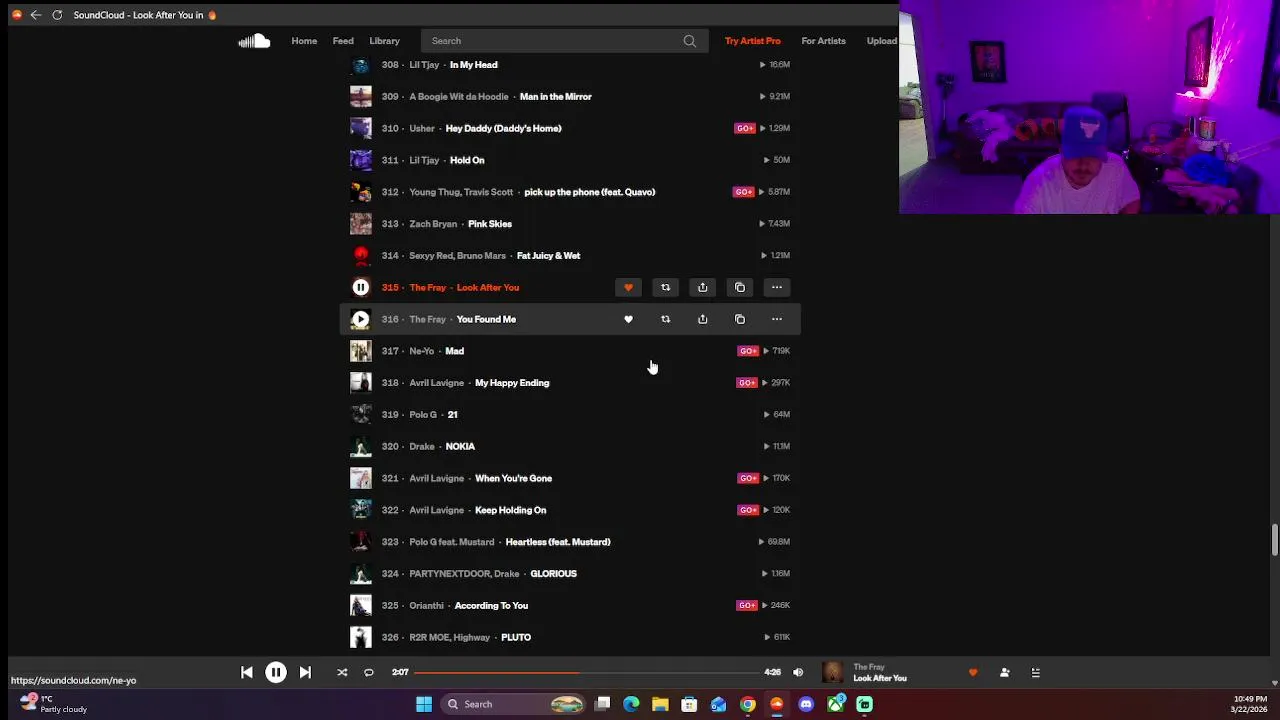Open NOKIA track by Drake
1280x720 pixels.
pos(460,447)
